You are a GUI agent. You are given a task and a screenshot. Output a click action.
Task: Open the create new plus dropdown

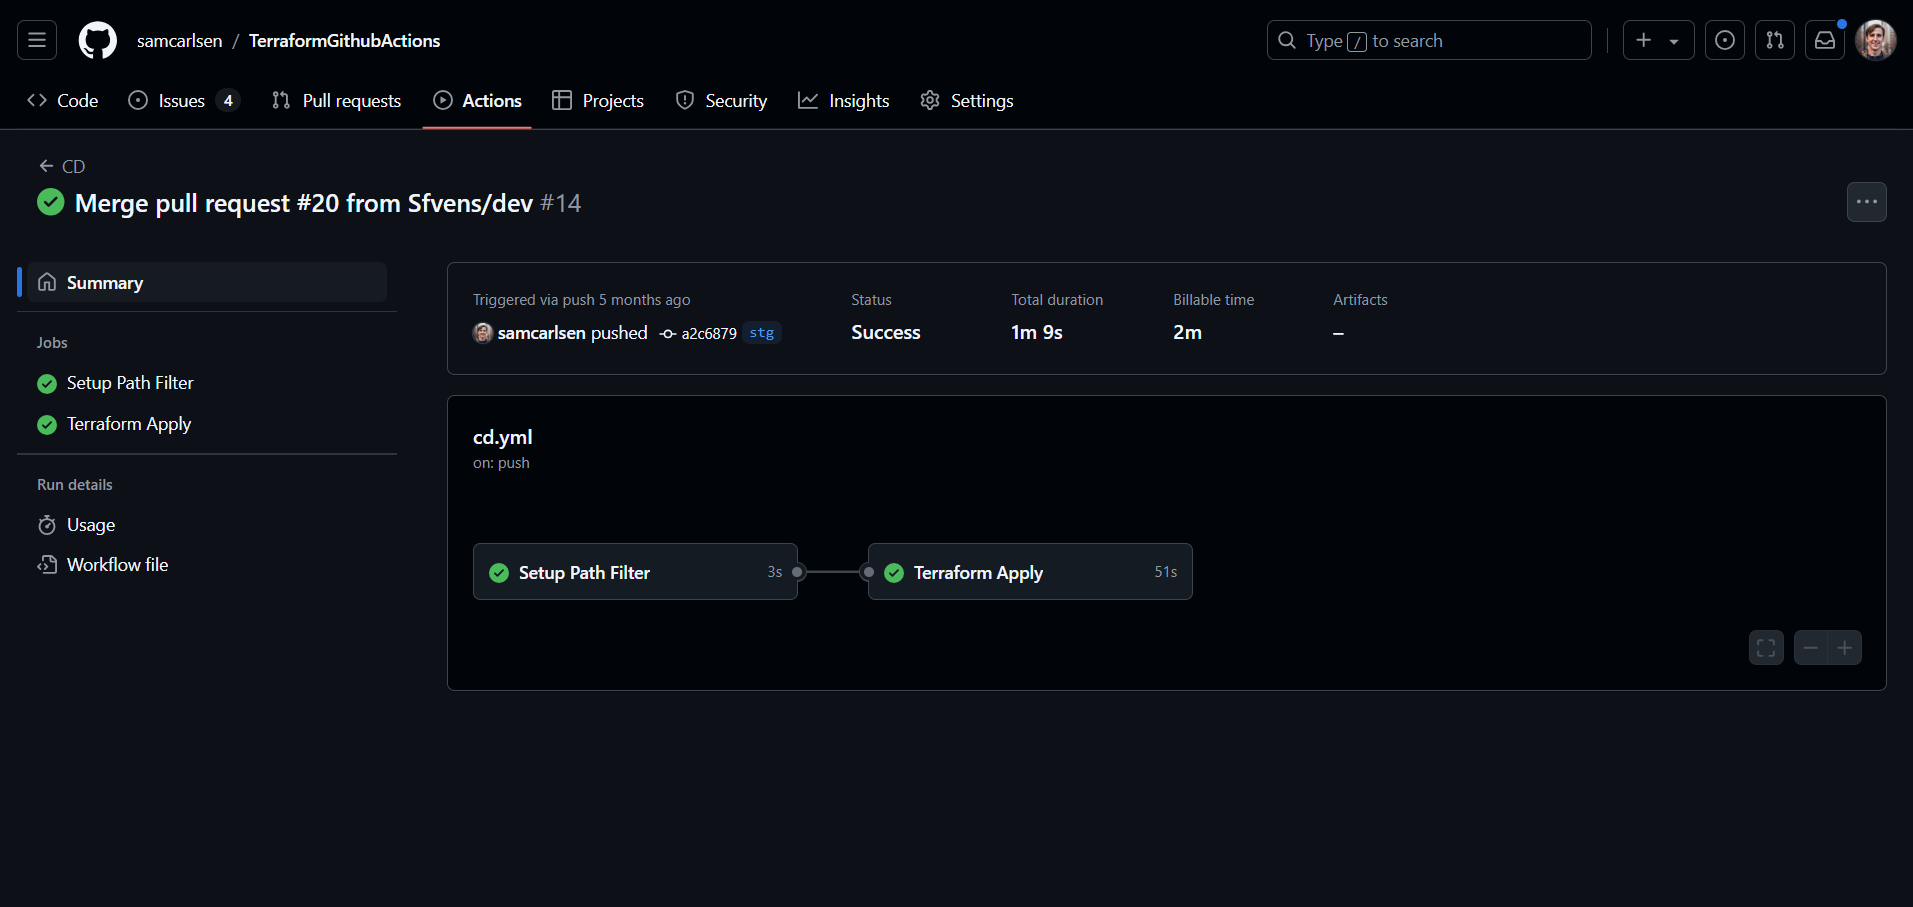[x=1658, y=40]
